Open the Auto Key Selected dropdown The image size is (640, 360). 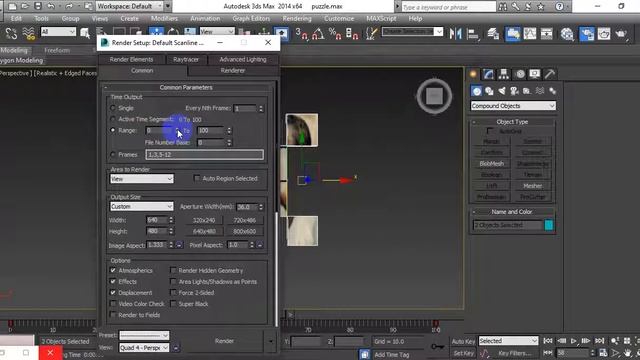coord(509,341)
